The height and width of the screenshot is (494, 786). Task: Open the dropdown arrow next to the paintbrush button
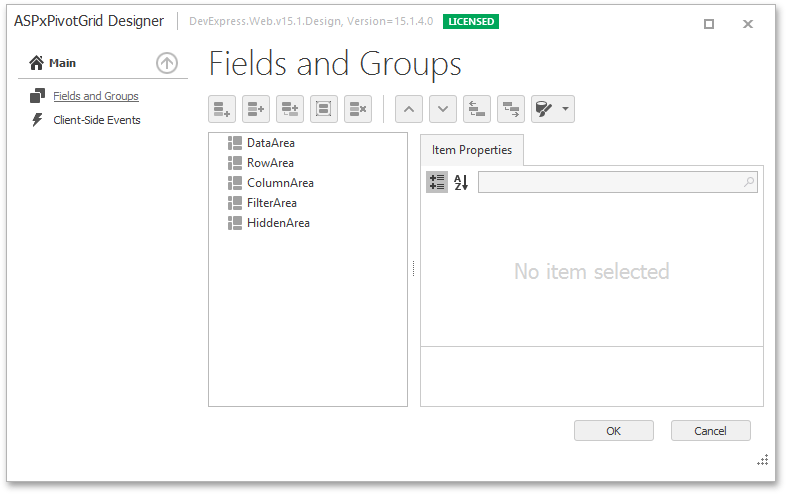(x=566, y=109)
